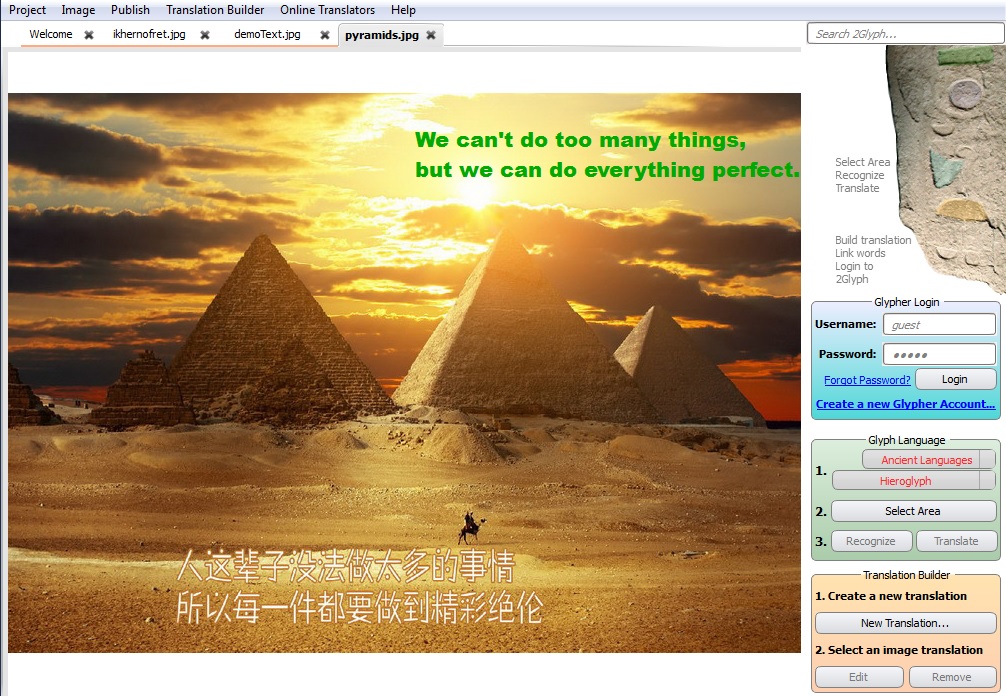
Task: Open the Image menu
Action: [x=78, y=10]
